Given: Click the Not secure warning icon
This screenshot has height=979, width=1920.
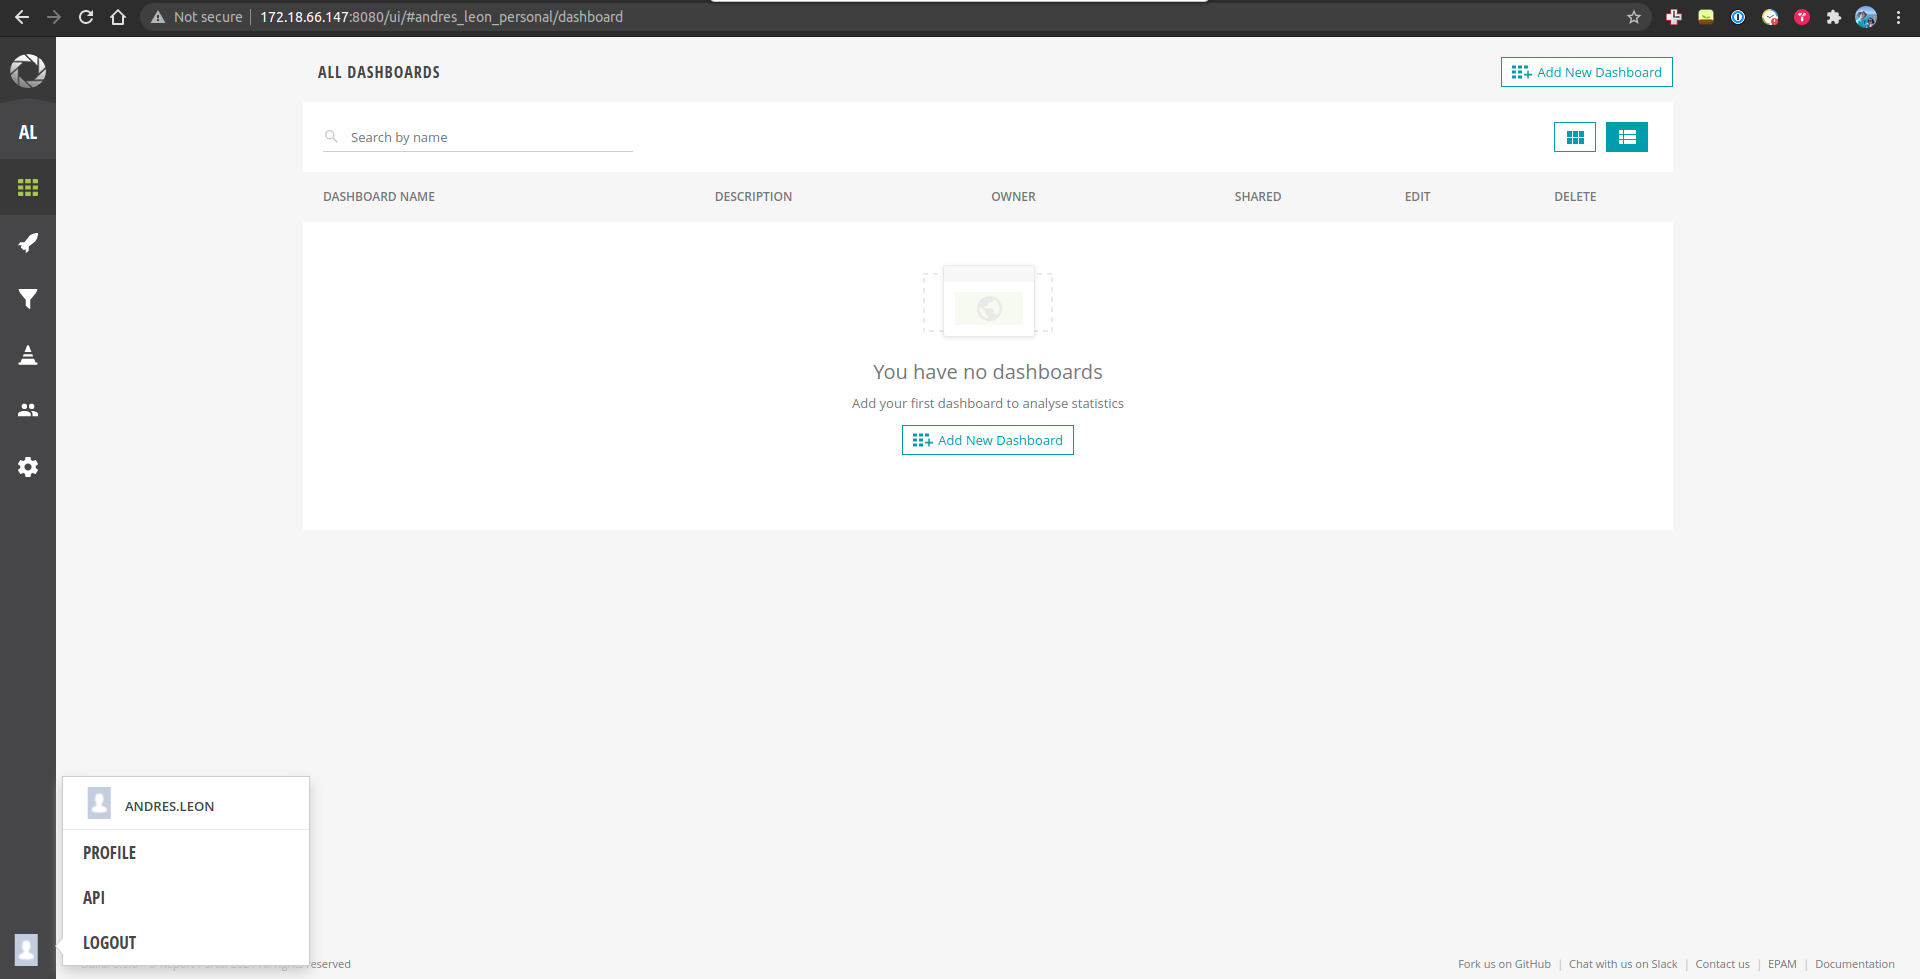Looking at the screenshot, I should (158, 17).
